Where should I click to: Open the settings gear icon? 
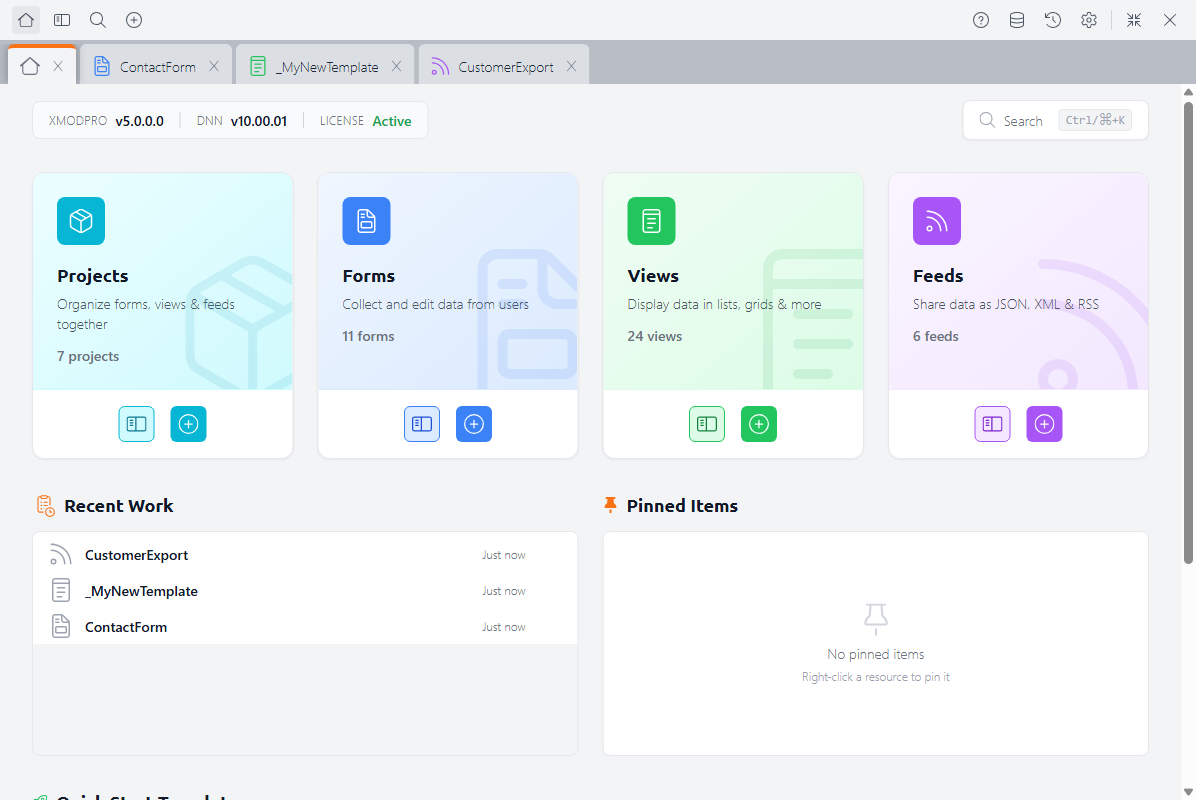point(1088,20)
